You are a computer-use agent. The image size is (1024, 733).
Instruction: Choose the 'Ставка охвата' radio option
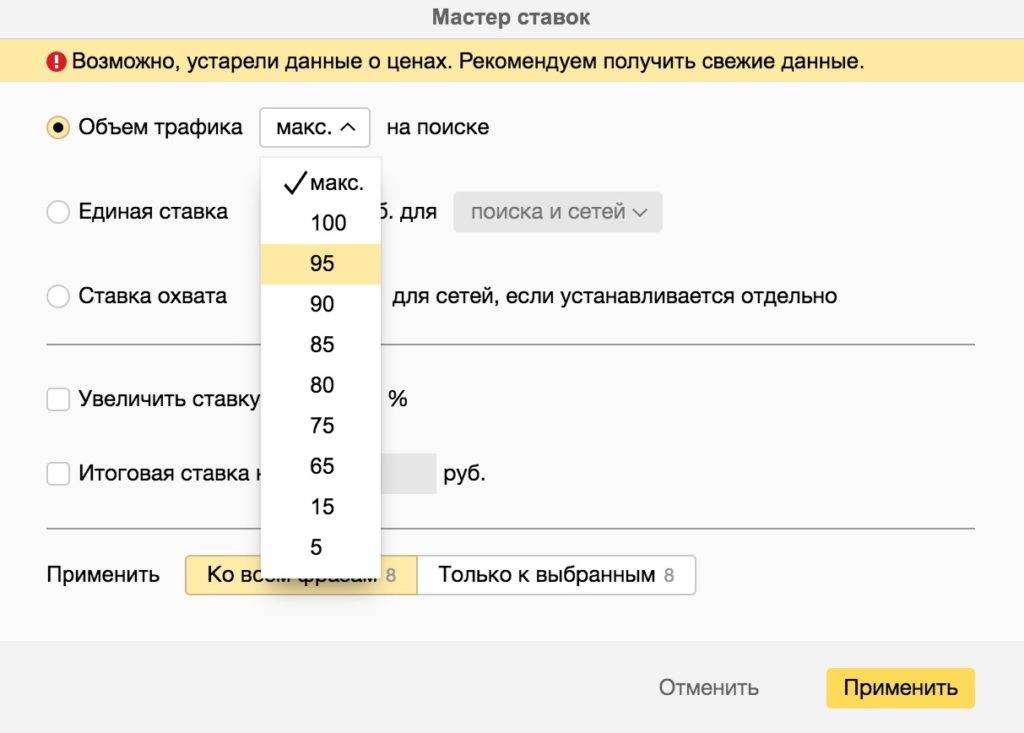pyautogui.click(x=59, y=297)
